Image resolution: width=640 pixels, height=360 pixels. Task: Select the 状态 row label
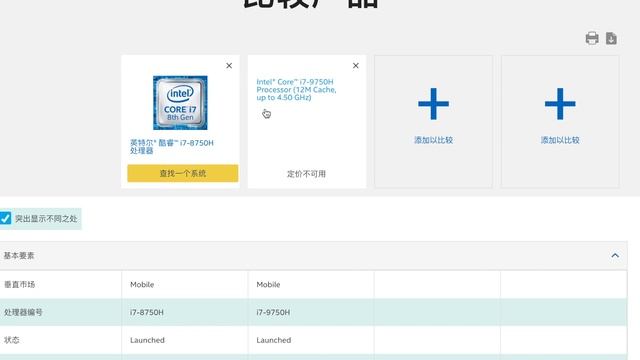[11, 340]
